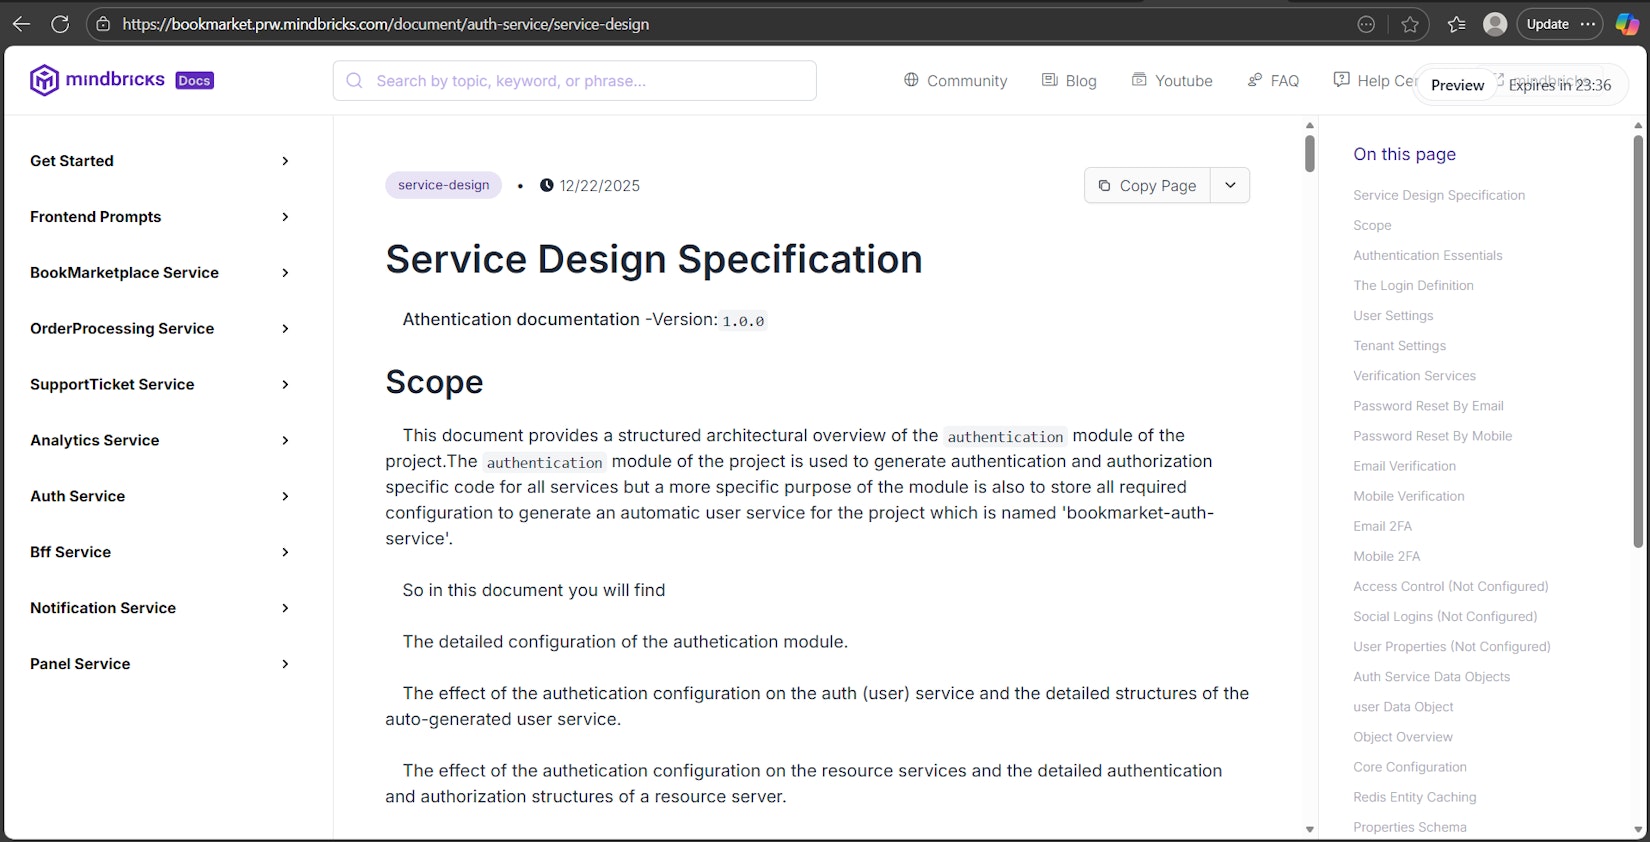
Task: Go to the Blog nav item
Action: point(1069,81)
